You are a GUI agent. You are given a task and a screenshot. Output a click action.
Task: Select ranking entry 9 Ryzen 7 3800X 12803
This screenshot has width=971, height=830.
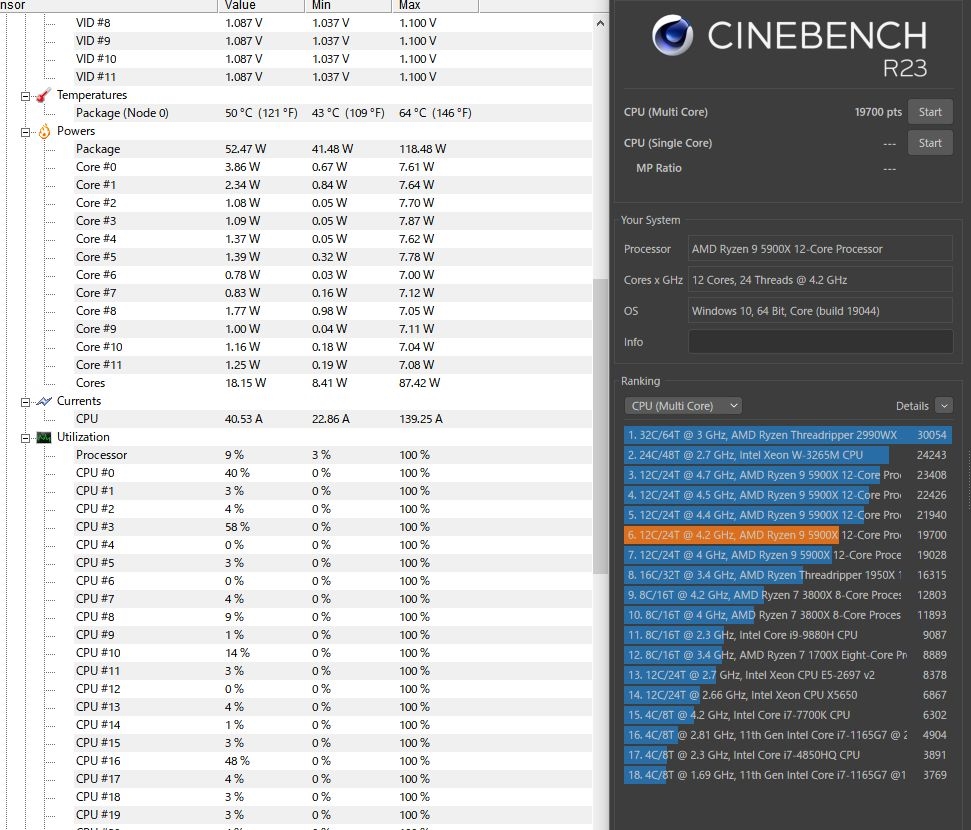[788, 595]
